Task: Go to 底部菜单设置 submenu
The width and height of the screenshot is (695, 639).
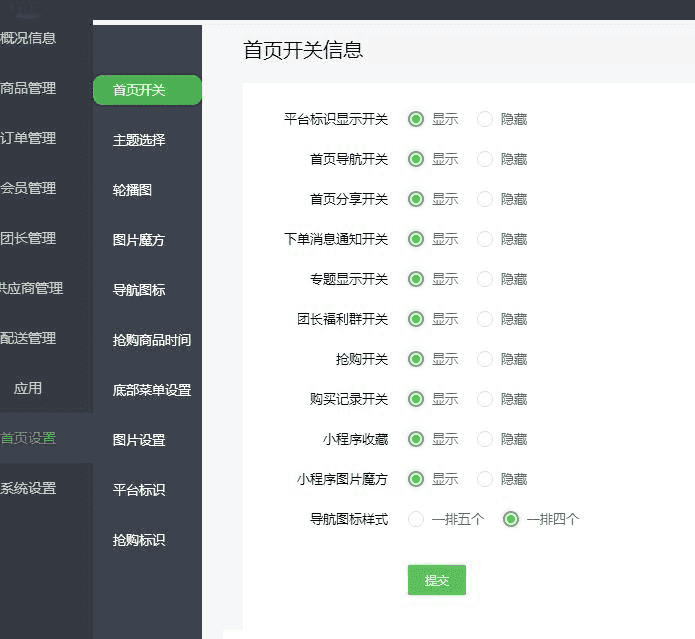Action: click(x=152, y=390)
